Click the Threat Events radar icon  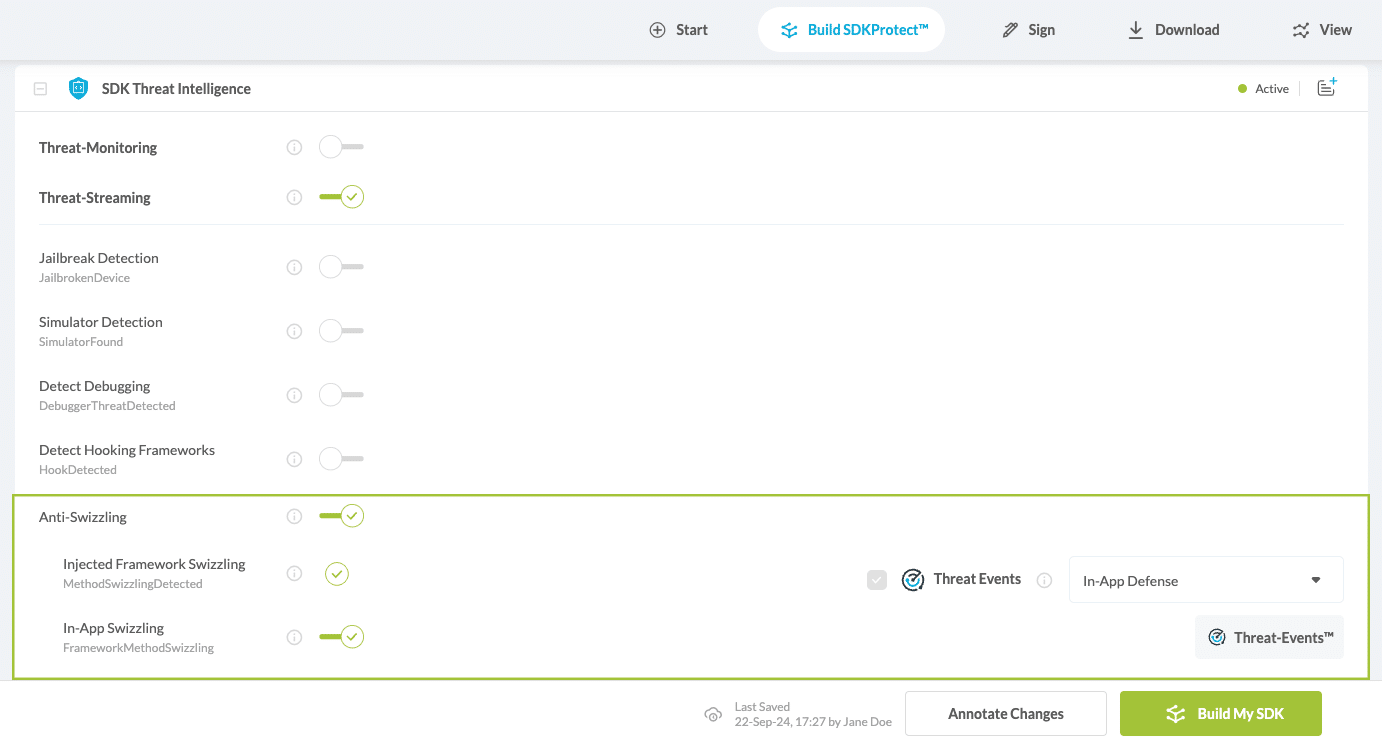click(912, 580)
